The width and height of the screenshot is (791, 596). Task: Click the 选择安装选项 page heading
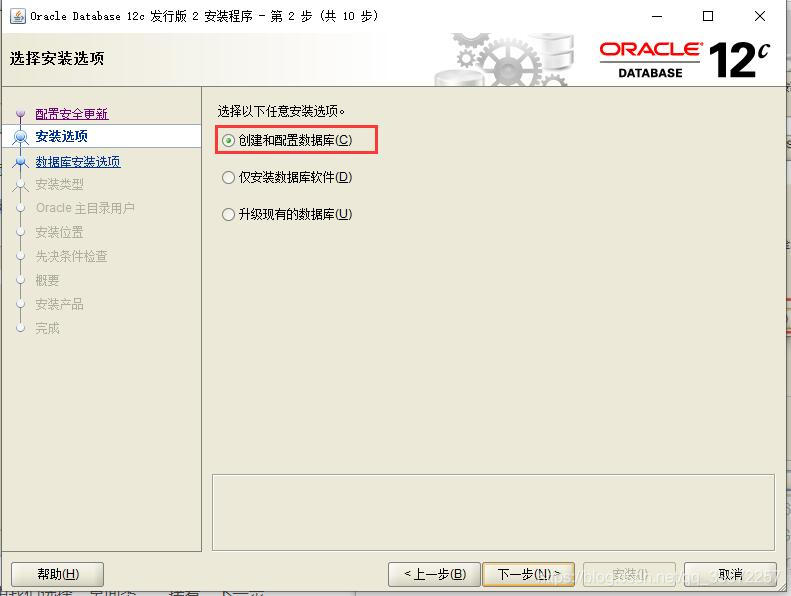57,59
